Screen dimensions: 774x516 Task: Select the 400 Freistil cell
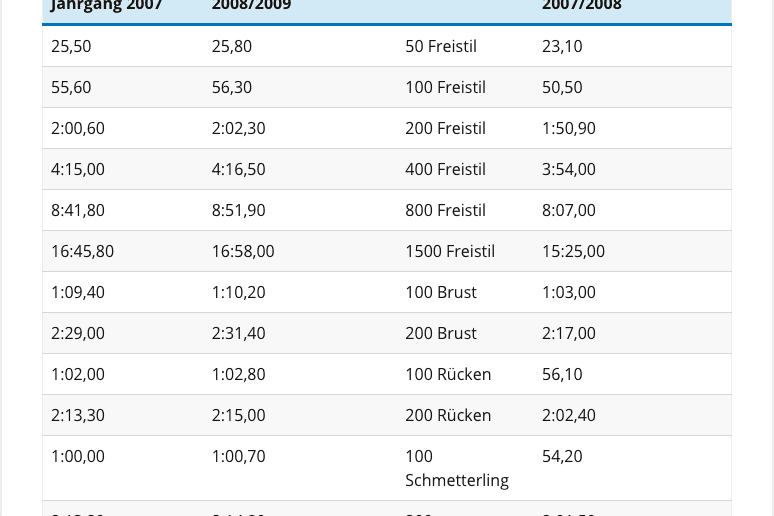(x=445, y=169)
